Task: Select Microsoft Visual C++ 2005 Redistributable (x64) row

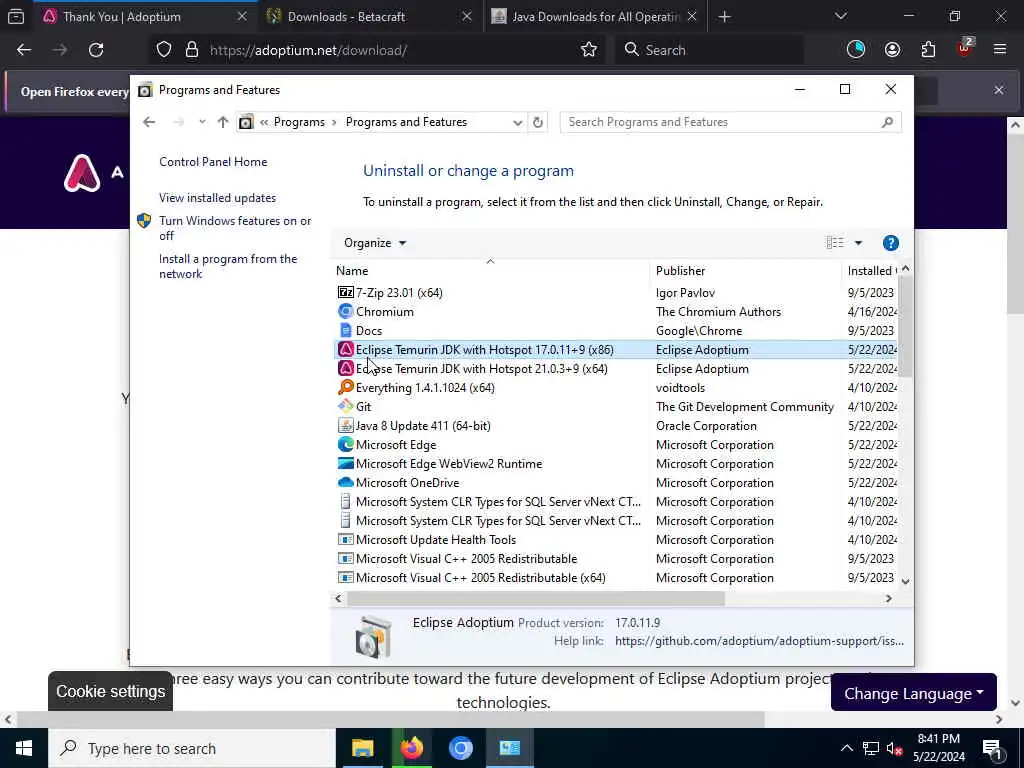Action: 615,578
